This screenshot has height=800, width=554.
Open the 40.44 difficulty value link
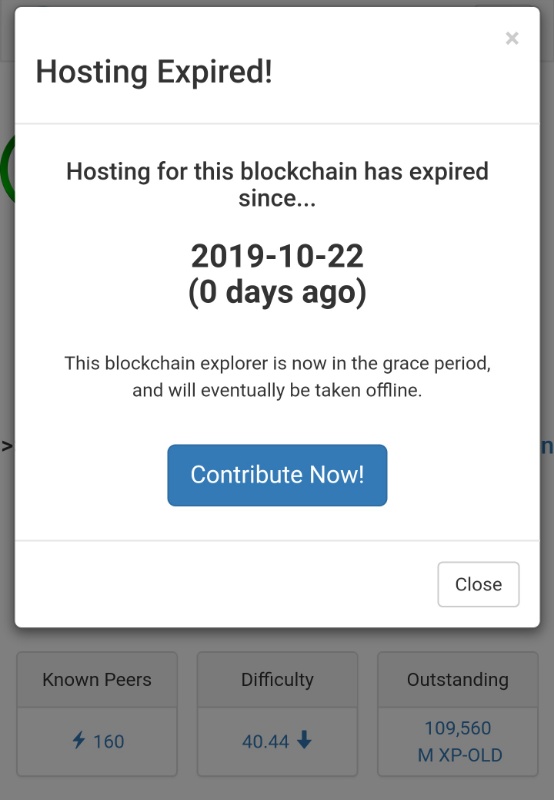point(265,741)
